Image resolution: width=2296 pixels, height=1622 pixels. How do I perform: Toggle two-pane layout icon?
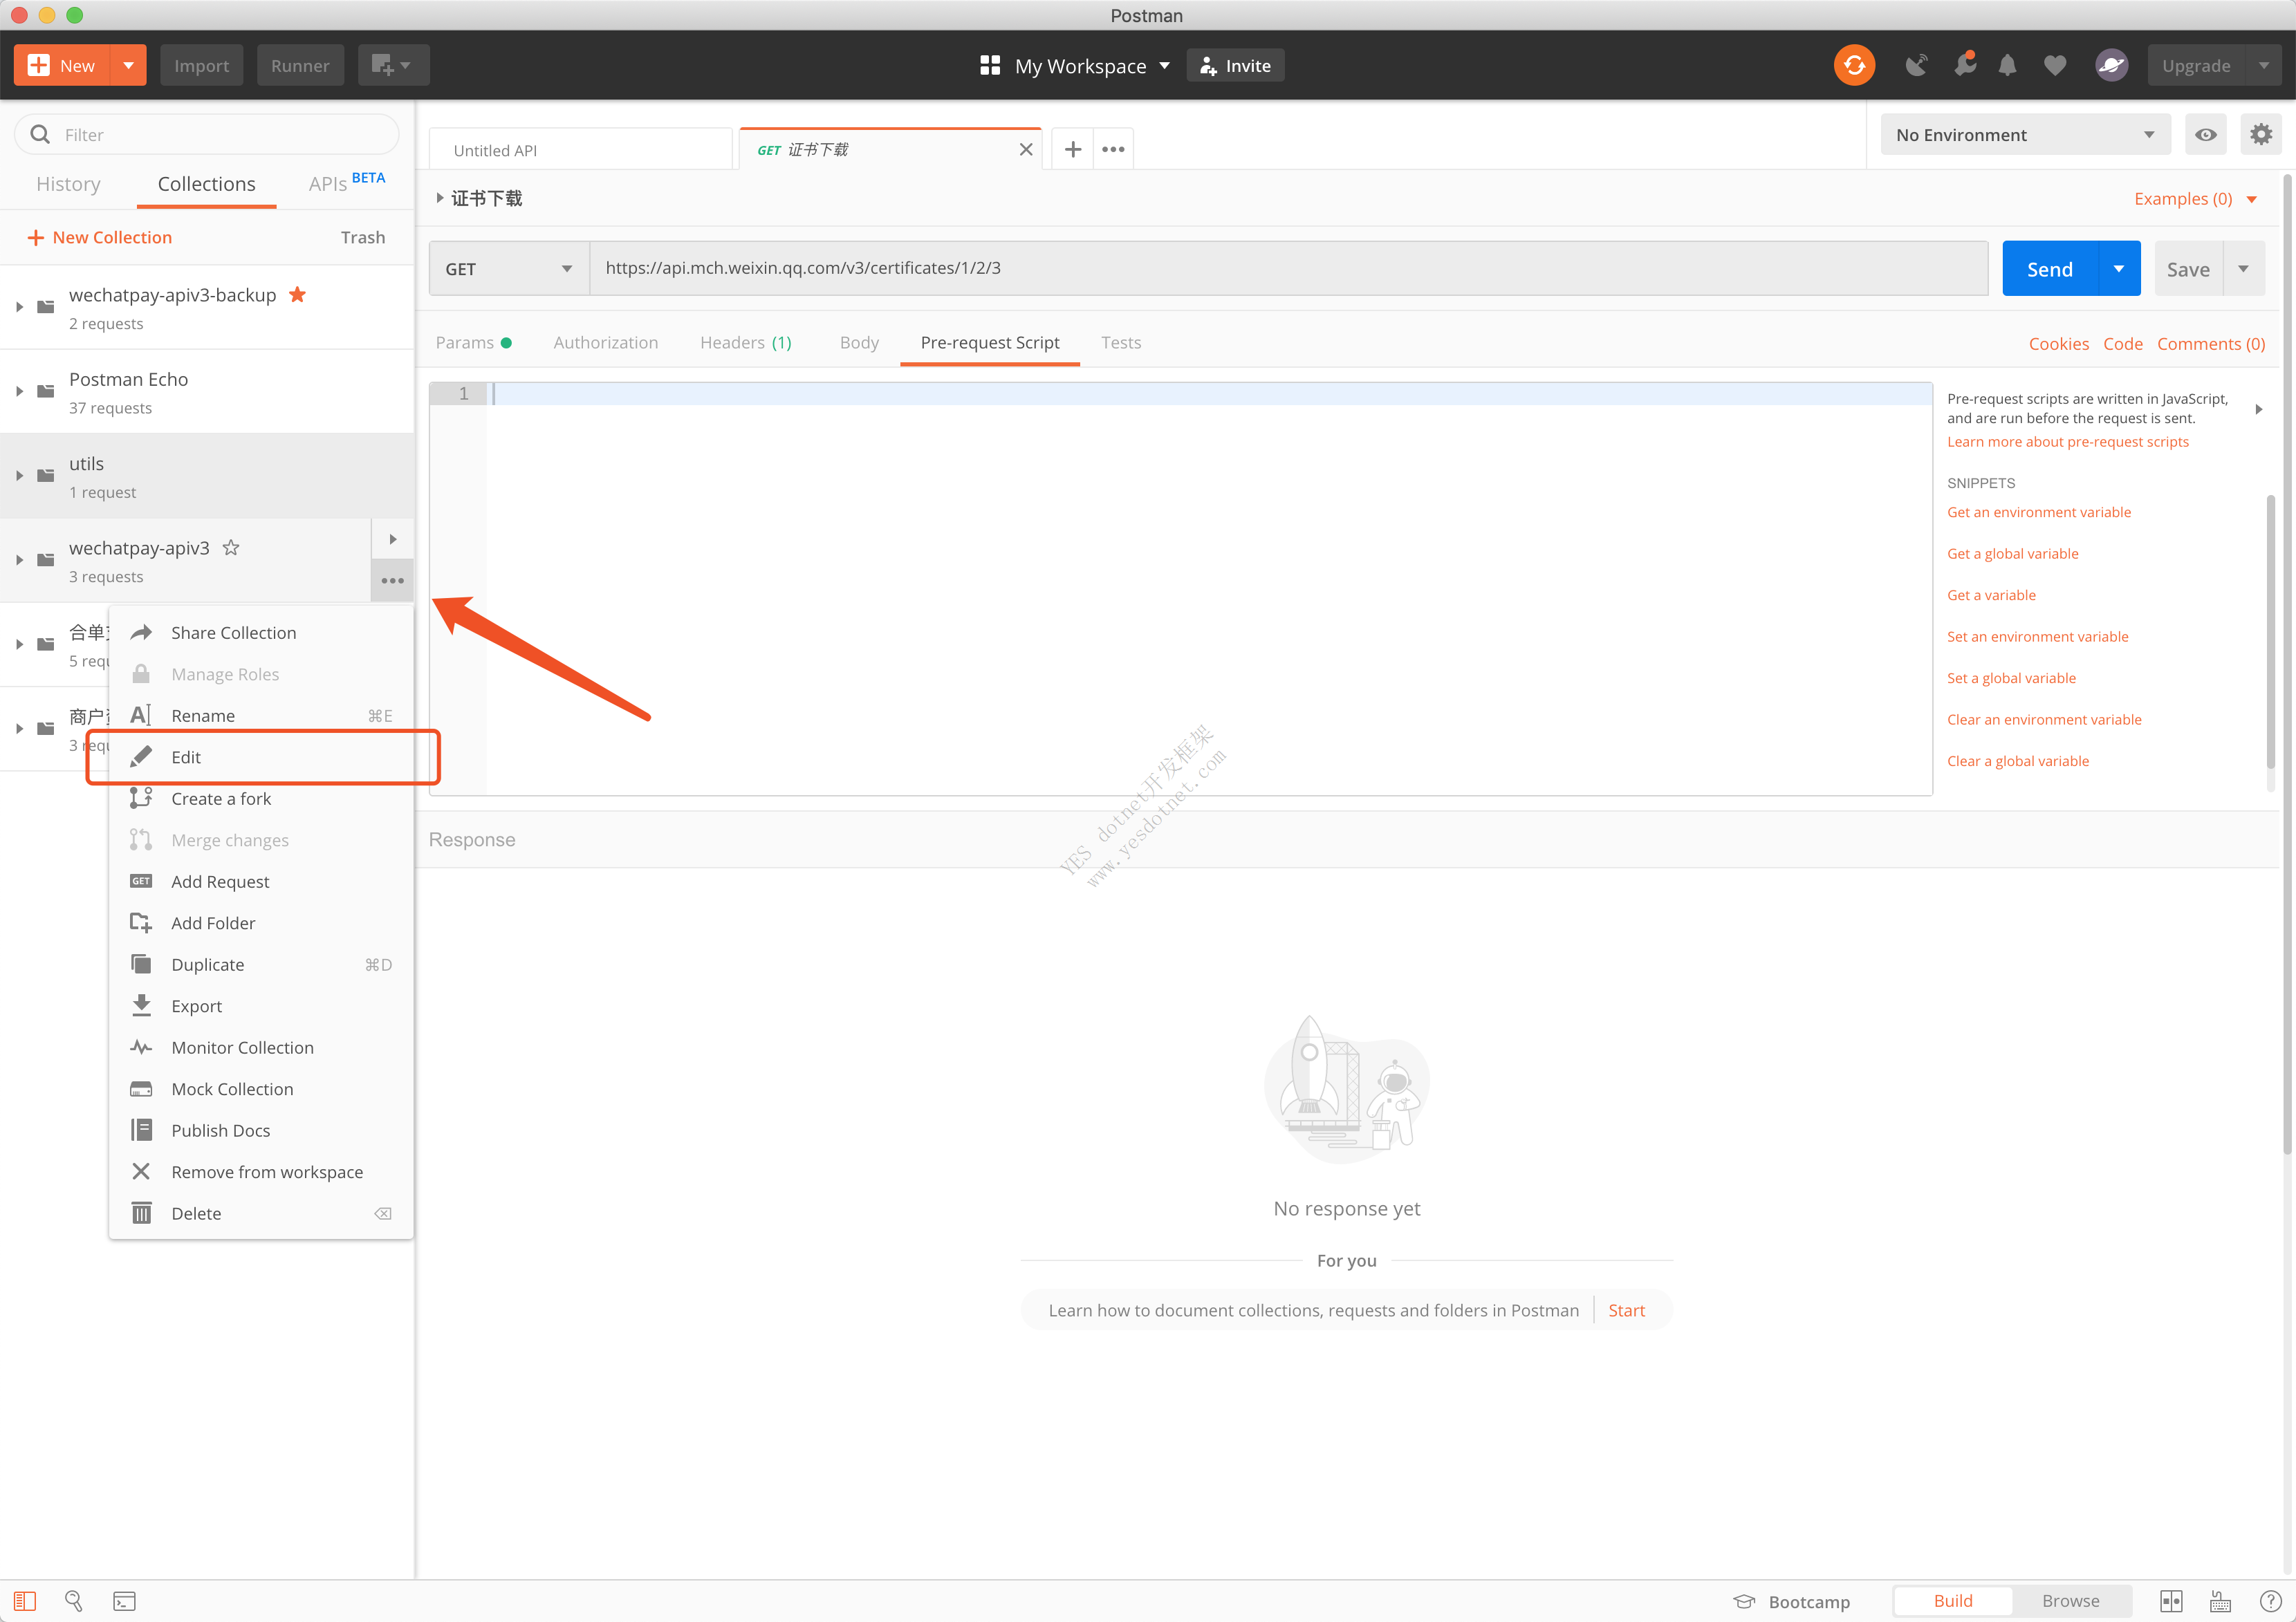(x=2171, y=1601)
